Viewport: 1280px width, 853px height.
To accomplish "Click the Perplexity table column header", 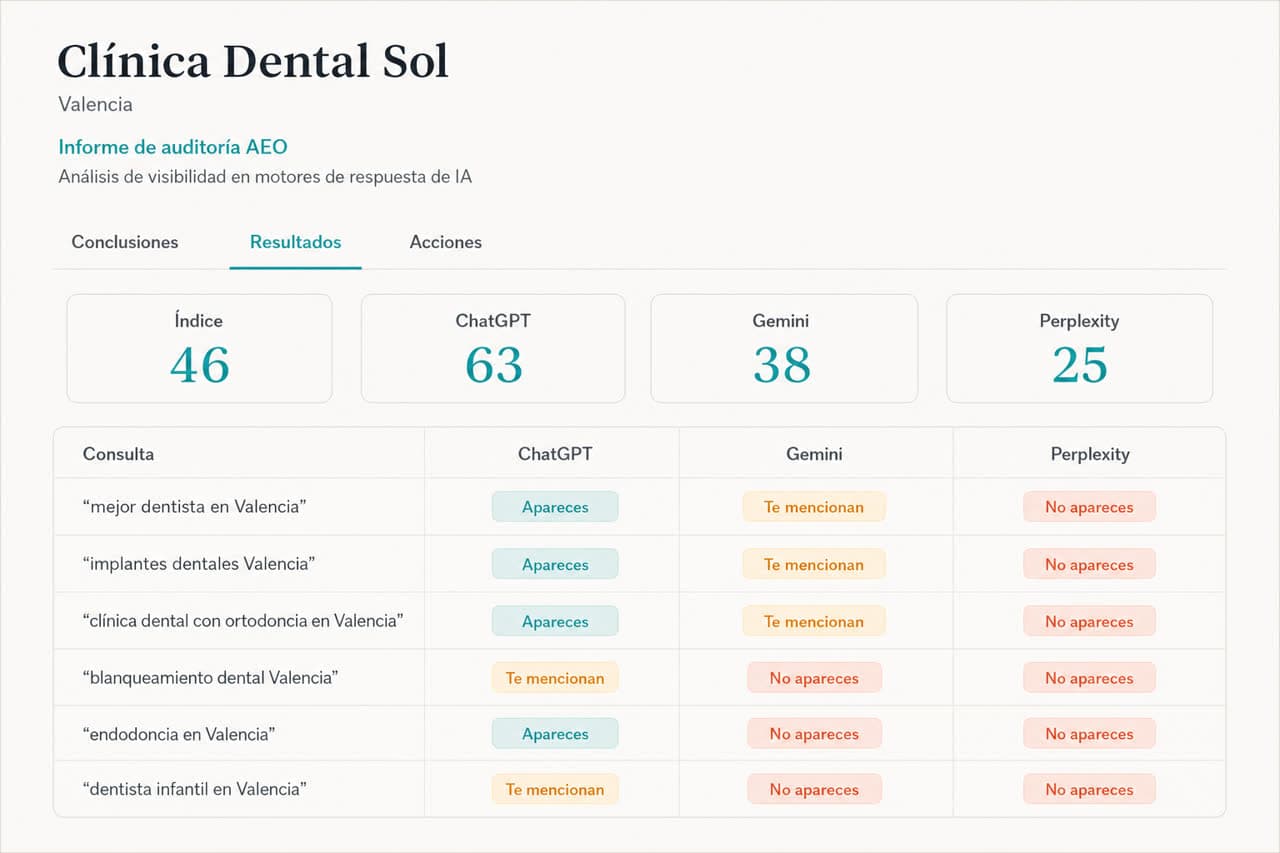I will click(1090, 454).
